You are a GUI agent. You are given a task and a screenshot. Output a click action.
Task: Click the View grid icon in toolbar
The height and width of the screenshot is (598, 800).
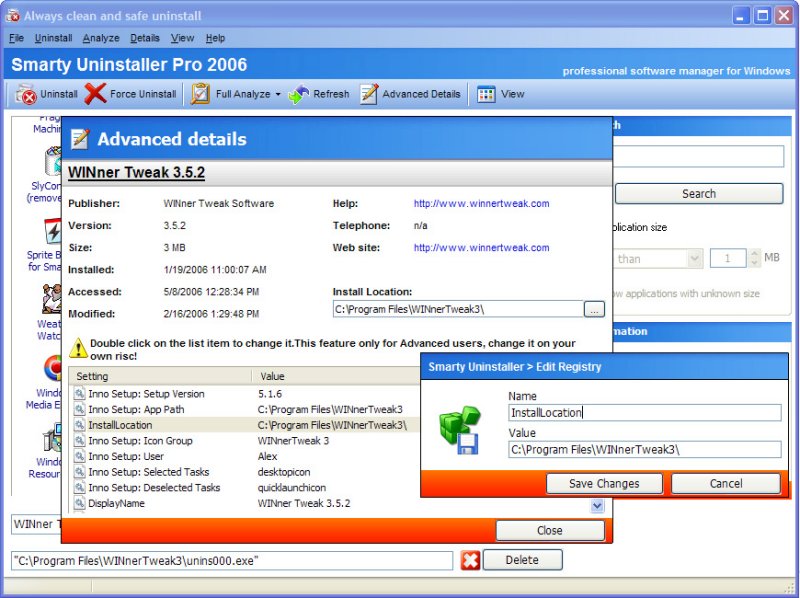tap(486, 94)
